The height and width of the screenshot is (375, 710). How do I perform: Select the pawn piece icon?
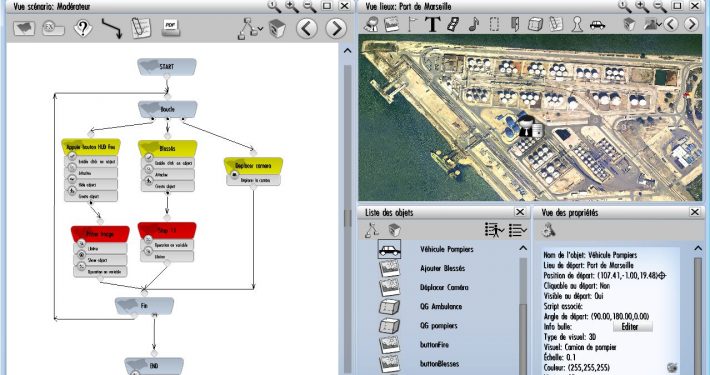click(x=577, y=24)
